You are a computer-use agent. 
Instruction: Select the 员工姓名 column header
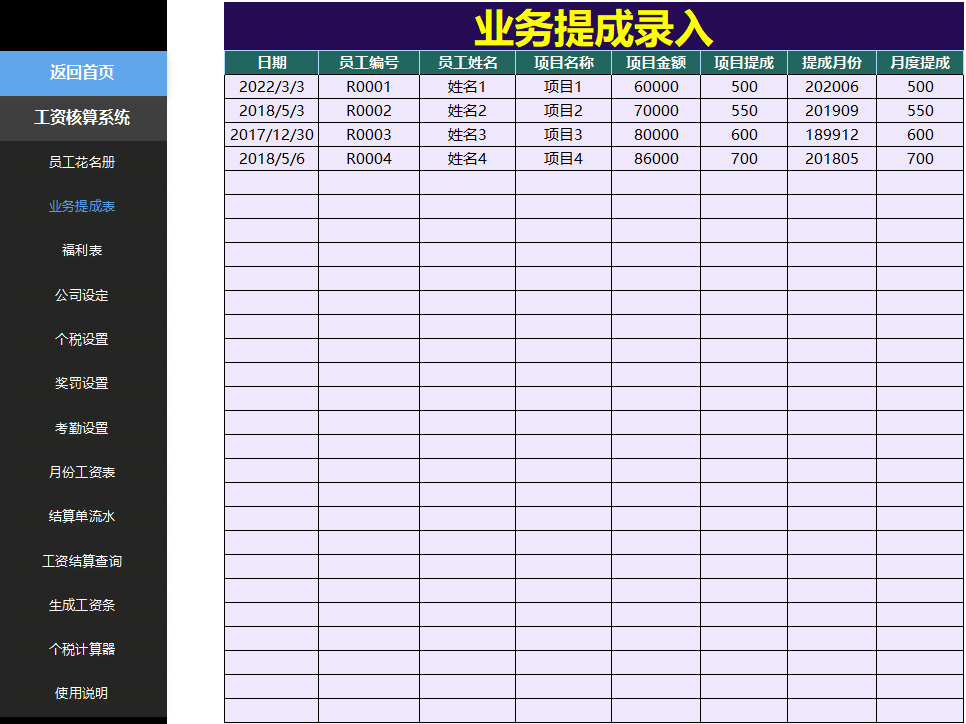click(x=468, y=63)
